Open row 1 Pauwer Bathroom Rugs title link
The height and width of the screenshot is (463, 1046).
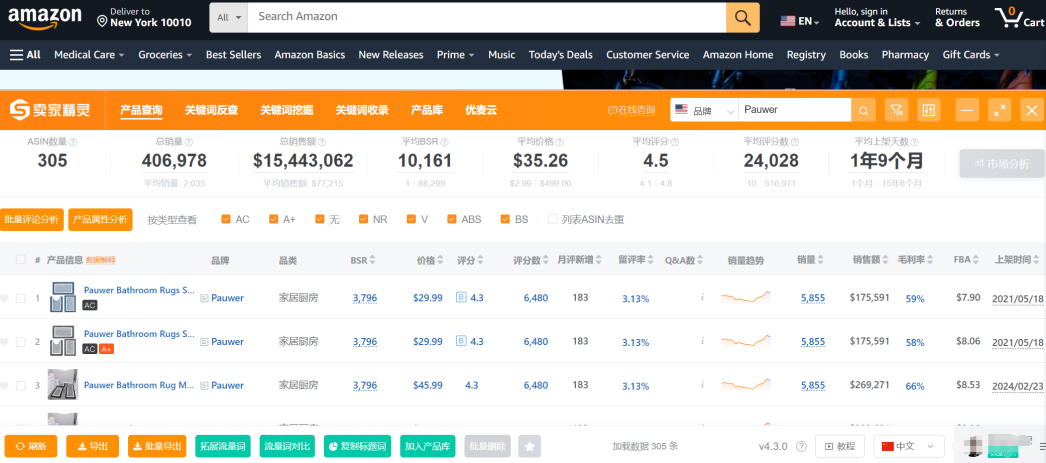click(x=139, y=290)
